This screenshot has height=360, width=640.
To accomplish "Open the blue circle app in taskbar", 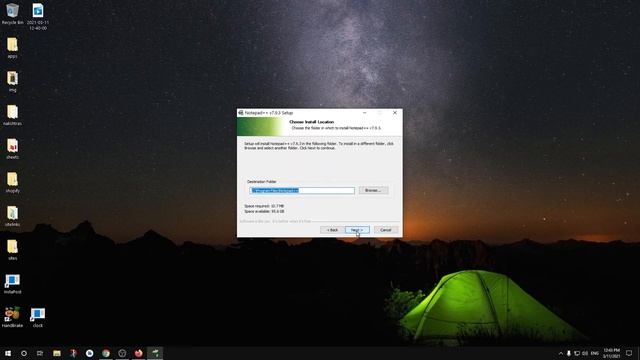I will tap(89, 353).
